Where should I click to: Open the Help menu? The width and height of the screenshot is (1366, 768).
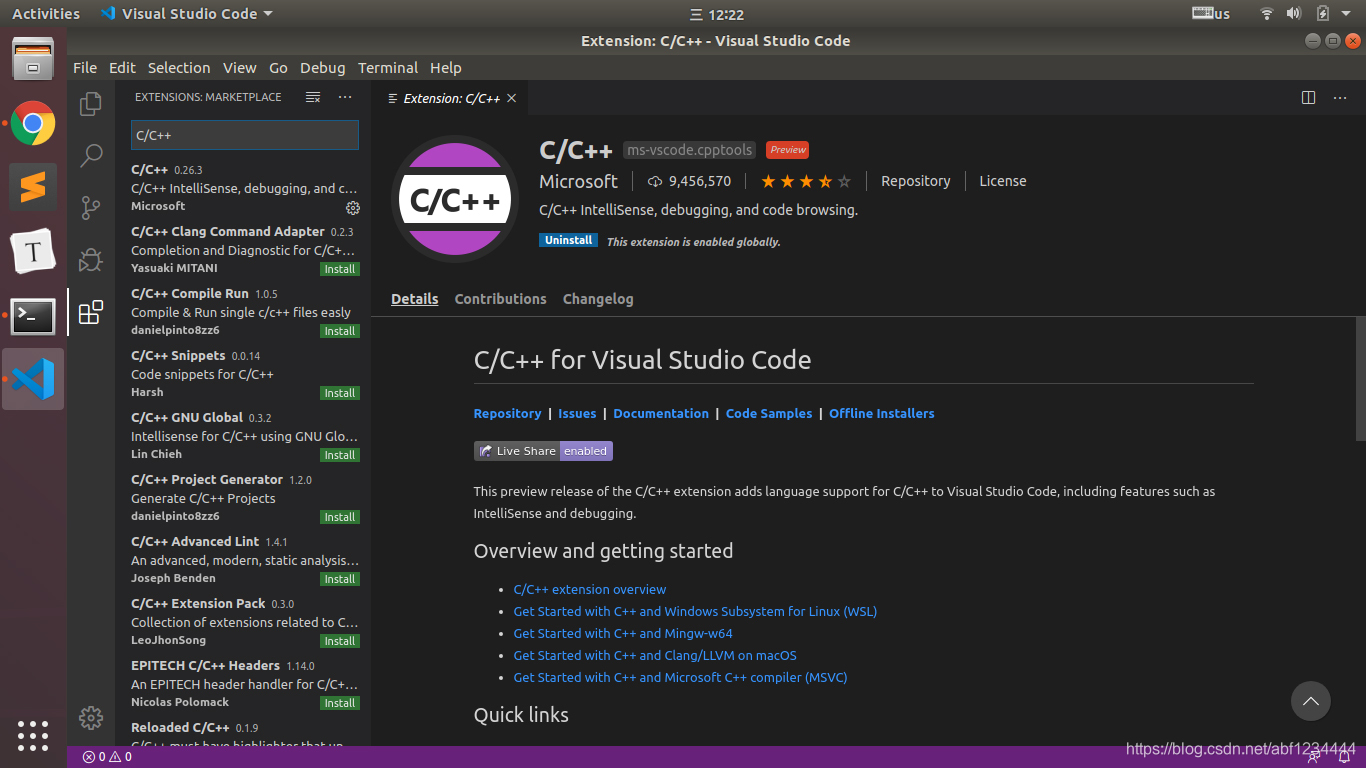coord(446,68)
